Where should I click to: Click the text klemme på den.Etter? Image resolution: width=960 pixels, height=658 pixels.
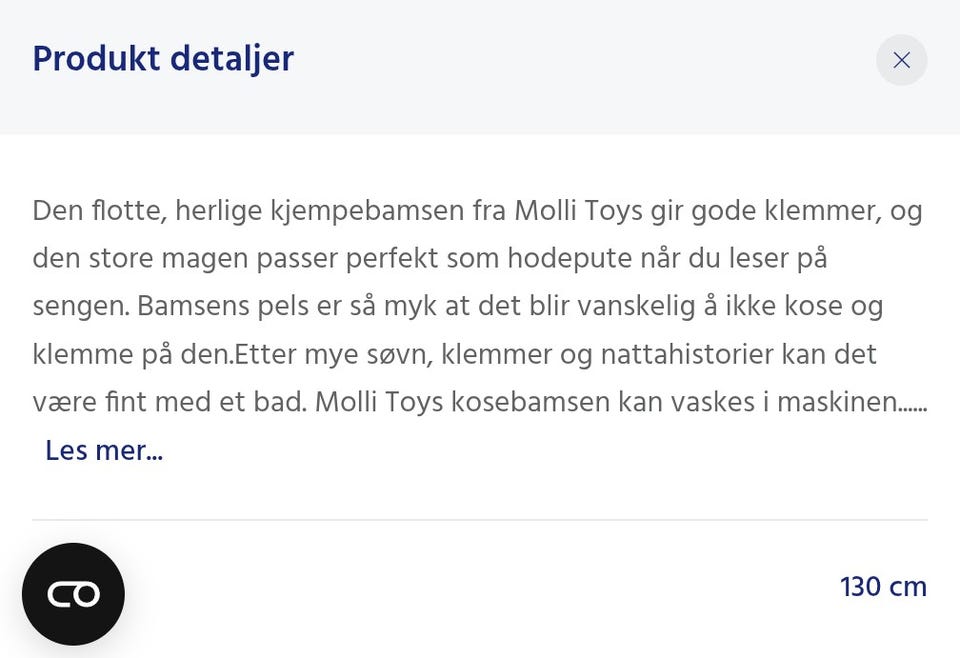click(x=165, y=354)
